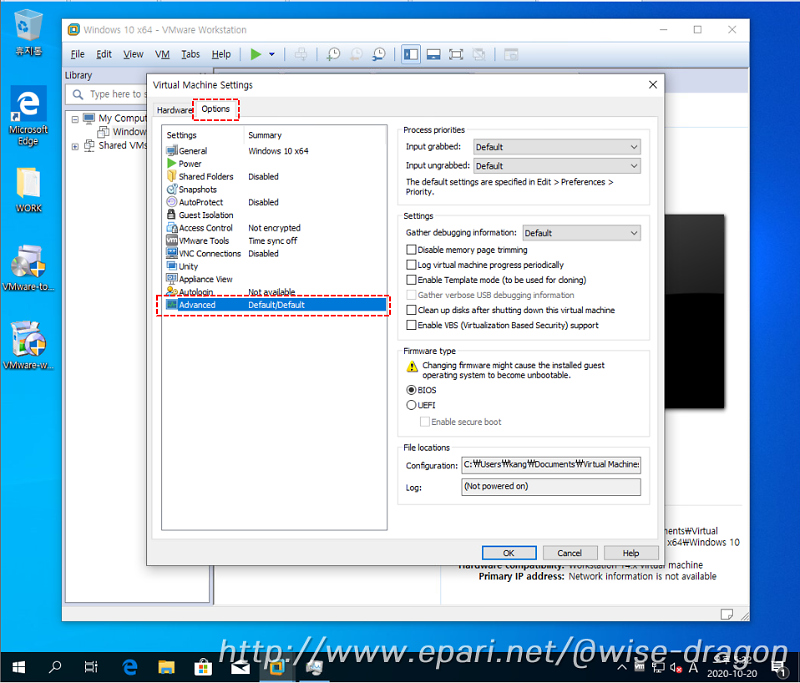Screen dimensions: 800x683
Task: Select the VMware Tools icon
Action: coord(172,240)
